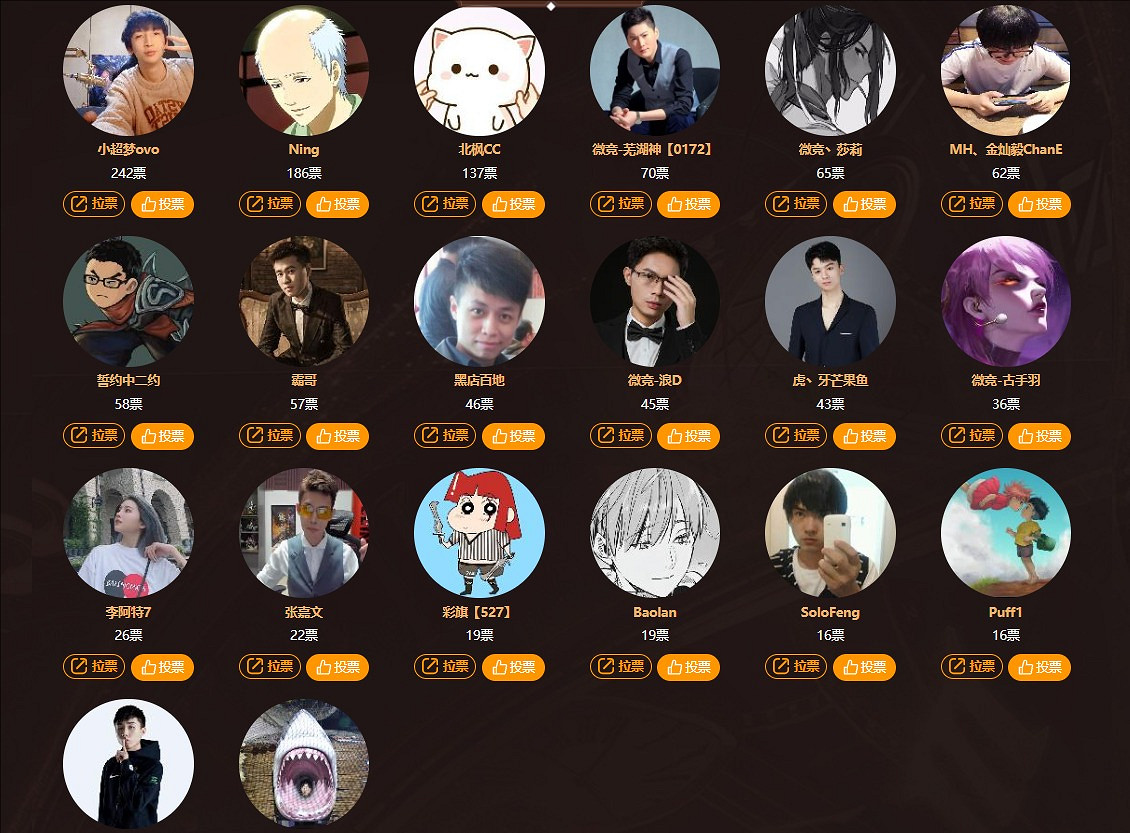Screen dimensions: 1130x833
Task: Vote (投票) for MH、金灿毅ChanE
Action: point(1039,205)
